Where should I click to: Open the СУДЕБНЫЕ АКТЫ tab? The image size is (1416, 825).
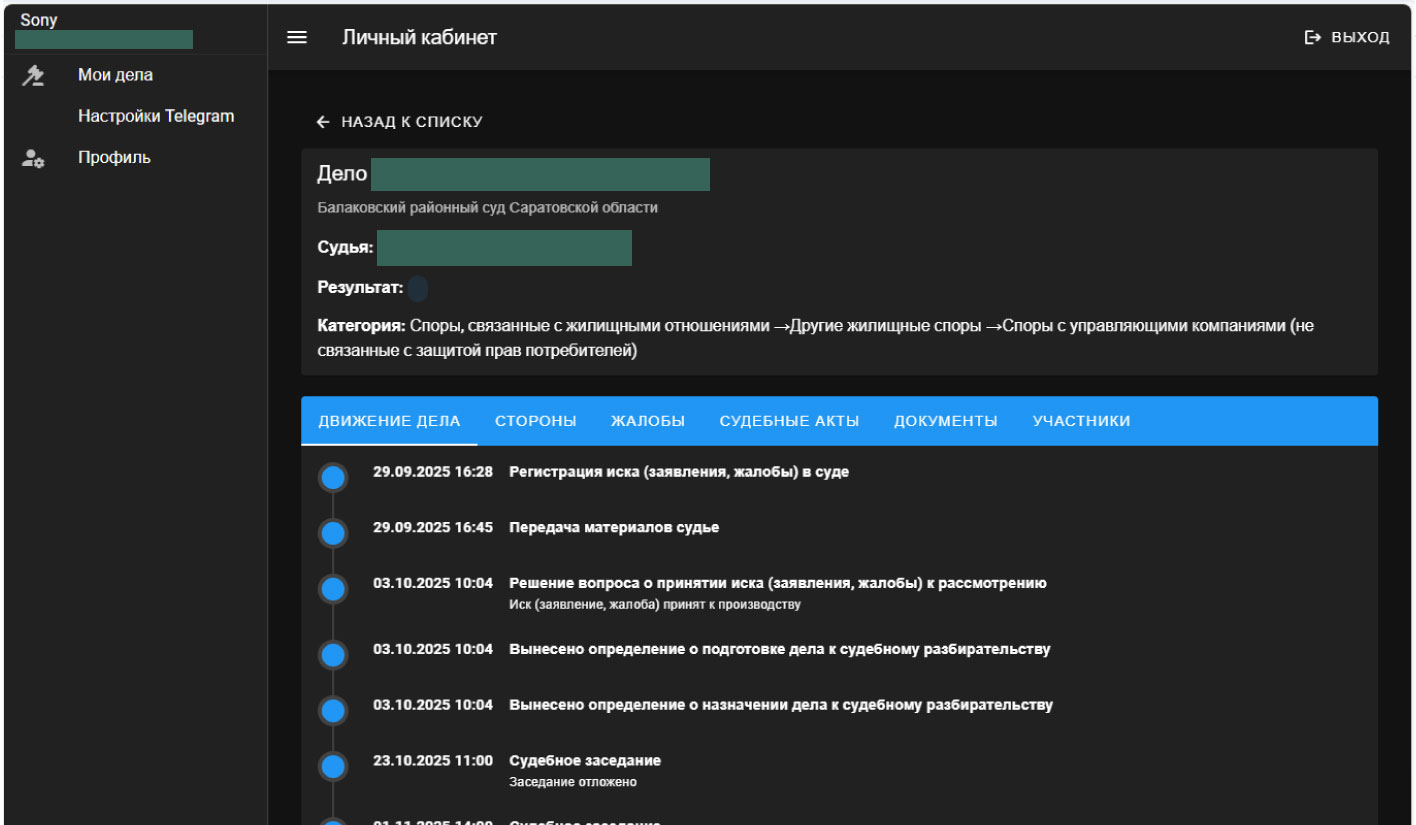[789, 421]
